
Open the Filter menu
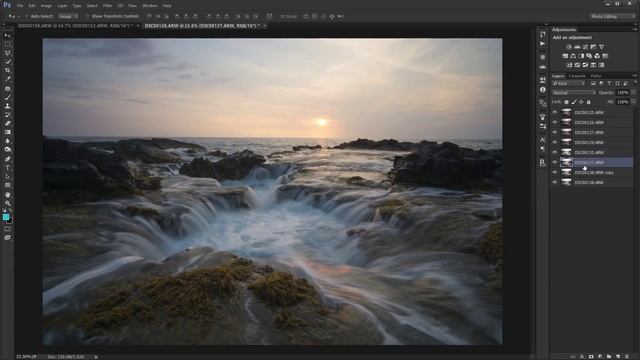[x=107, y=6]
